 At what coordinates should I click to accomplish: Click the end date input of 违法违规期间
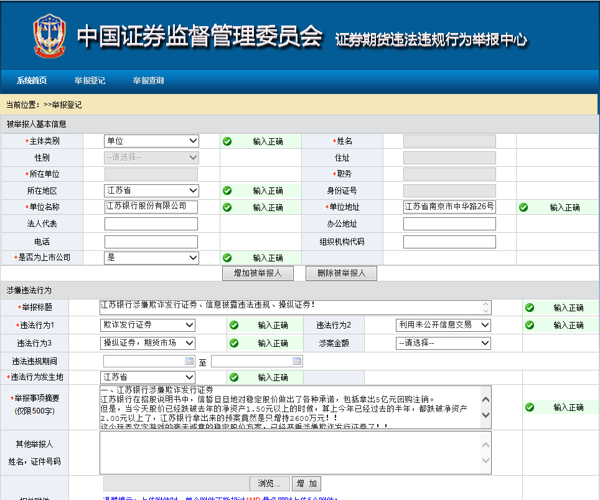coord(257,361)
